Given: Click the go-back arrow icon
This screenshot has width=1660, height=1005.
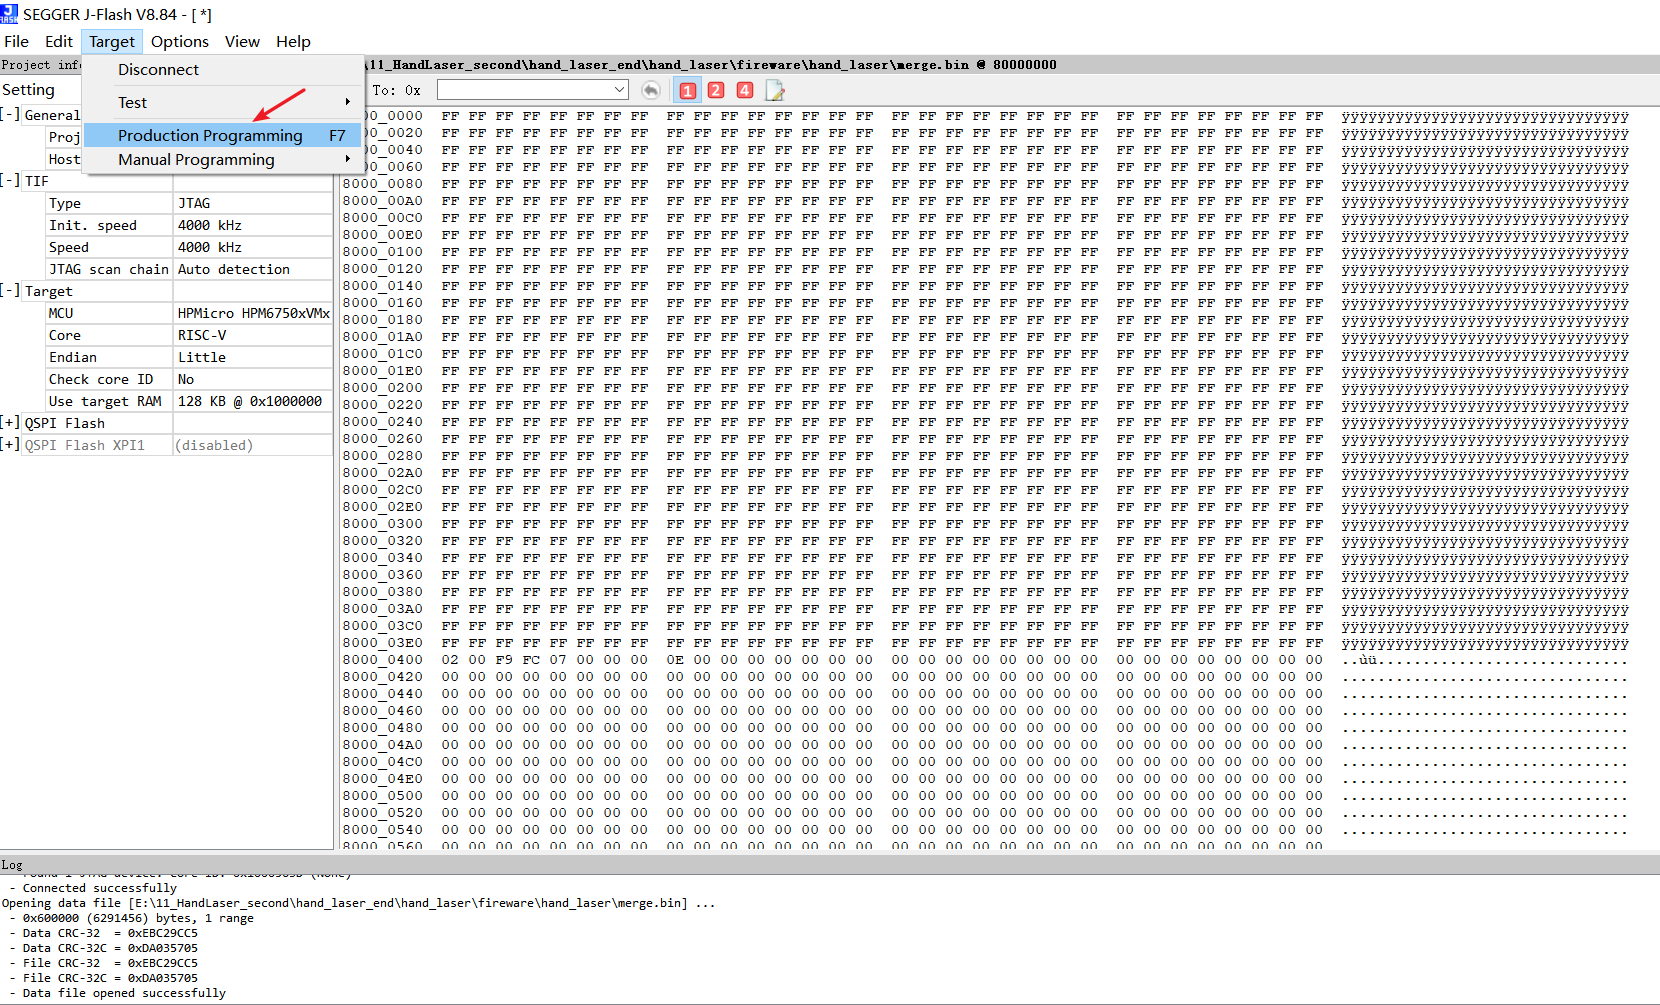Looking at the screenshot, I should [651, 90].
